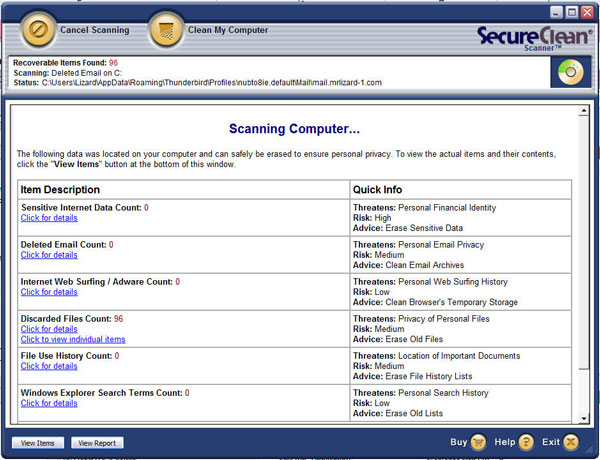Click the window resize grip corner
This screenshot has height=460, width=600.
[591, 452]
